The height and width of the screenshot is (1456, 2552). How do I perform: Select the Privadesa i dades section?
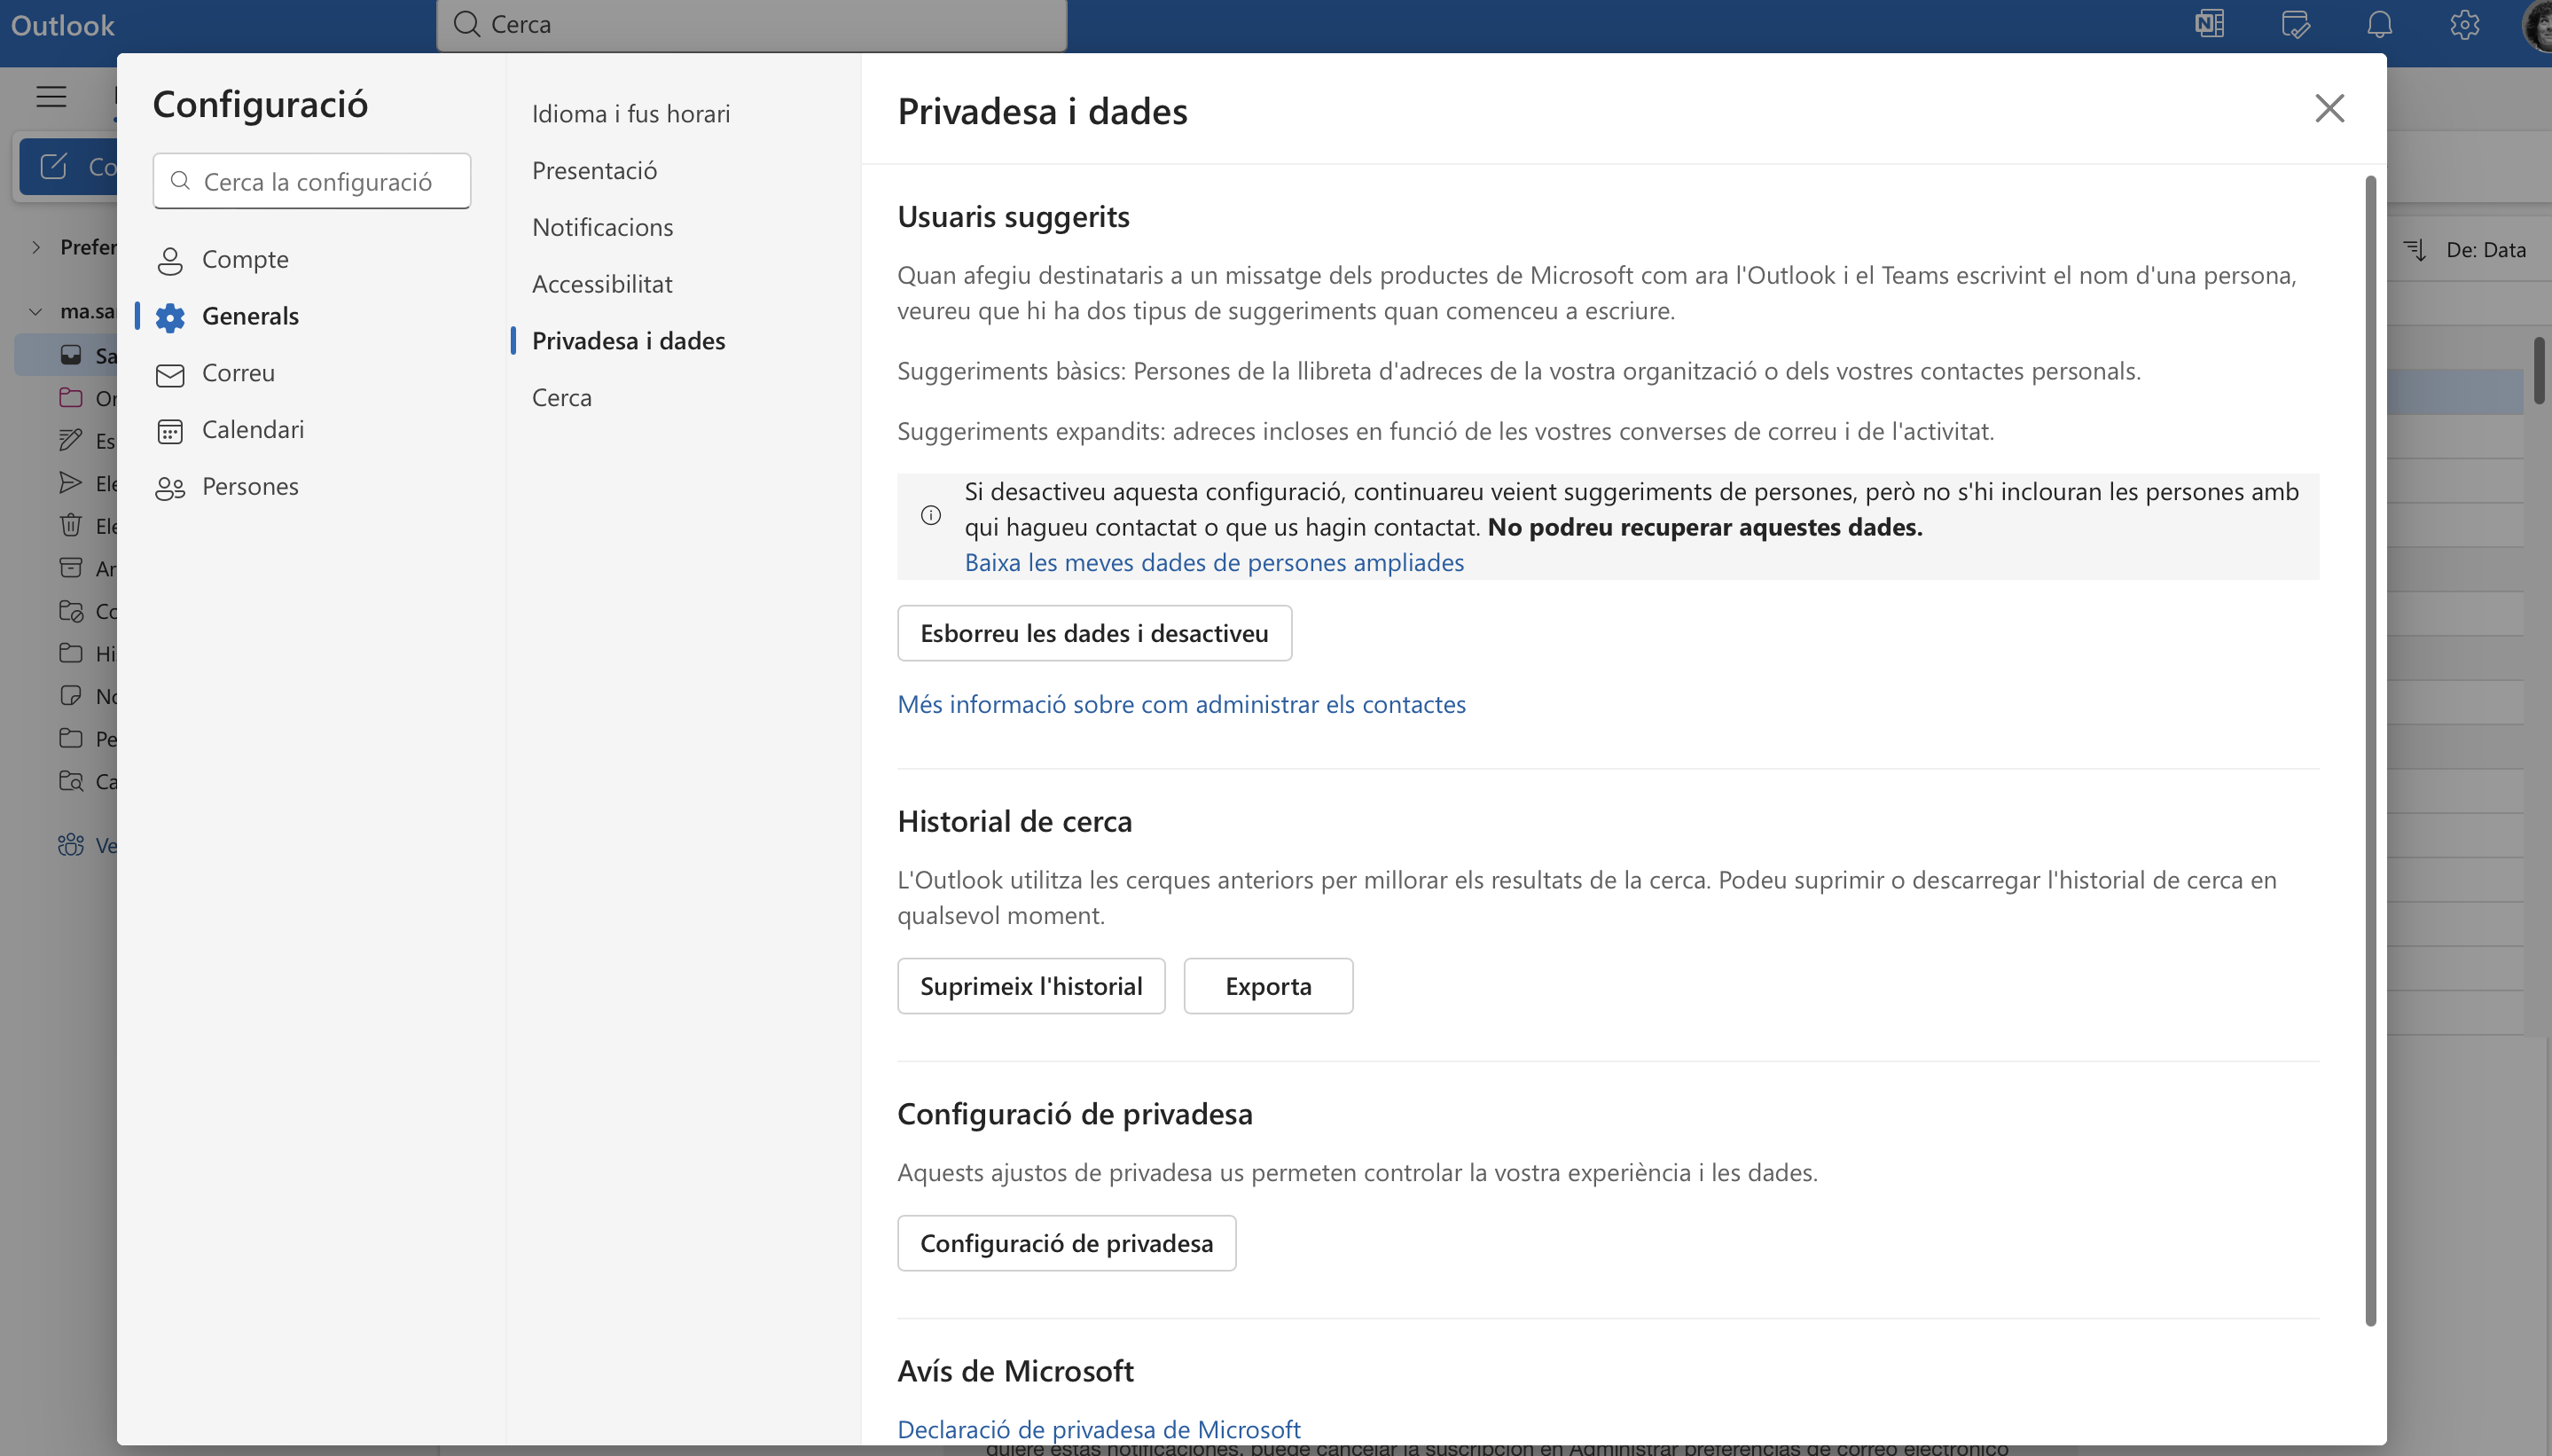click(628, 341)
